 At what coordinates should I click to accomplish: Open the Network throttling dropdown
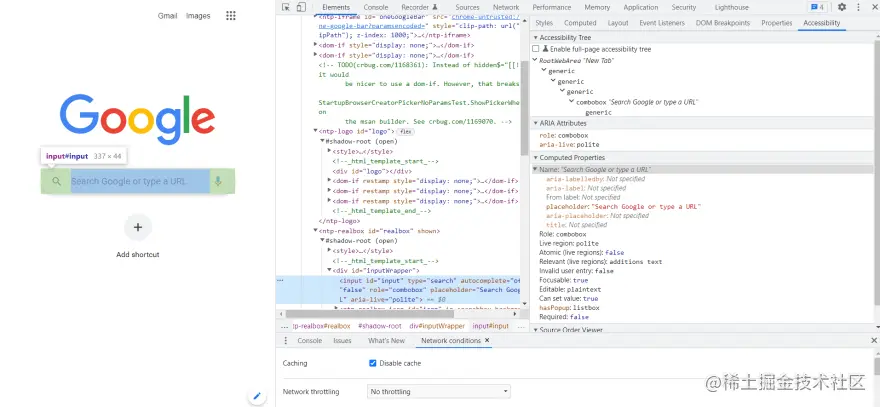tap(439, 392)
